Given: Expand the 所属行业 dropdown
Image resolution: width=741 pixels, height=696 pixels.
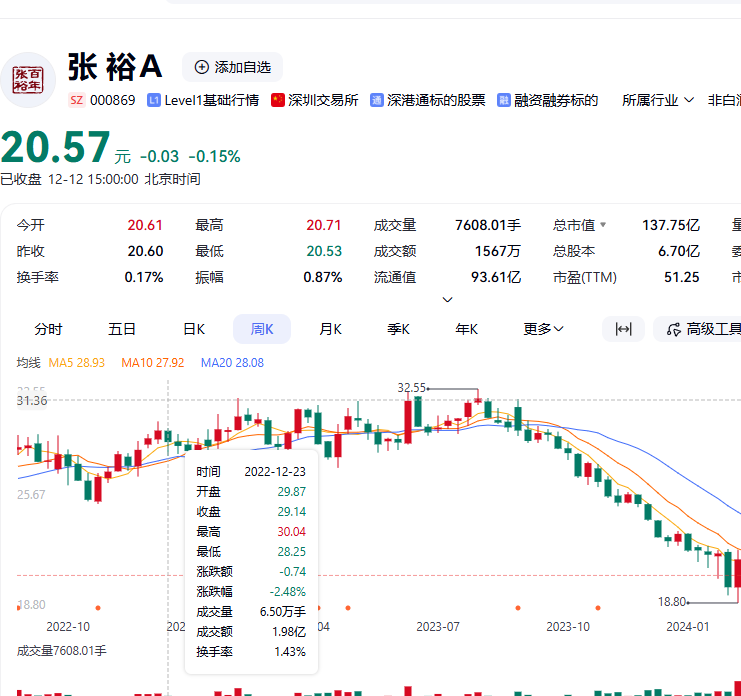Looking at the screenshot, I should coord(658,100).
